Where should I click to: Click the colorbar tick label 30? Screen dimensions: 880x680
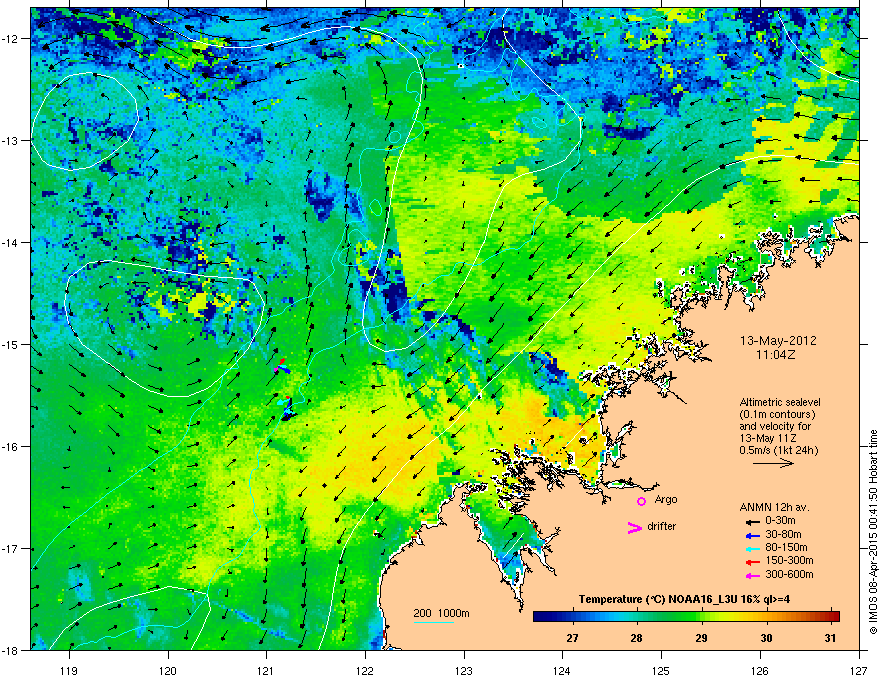tap(766, 638)
